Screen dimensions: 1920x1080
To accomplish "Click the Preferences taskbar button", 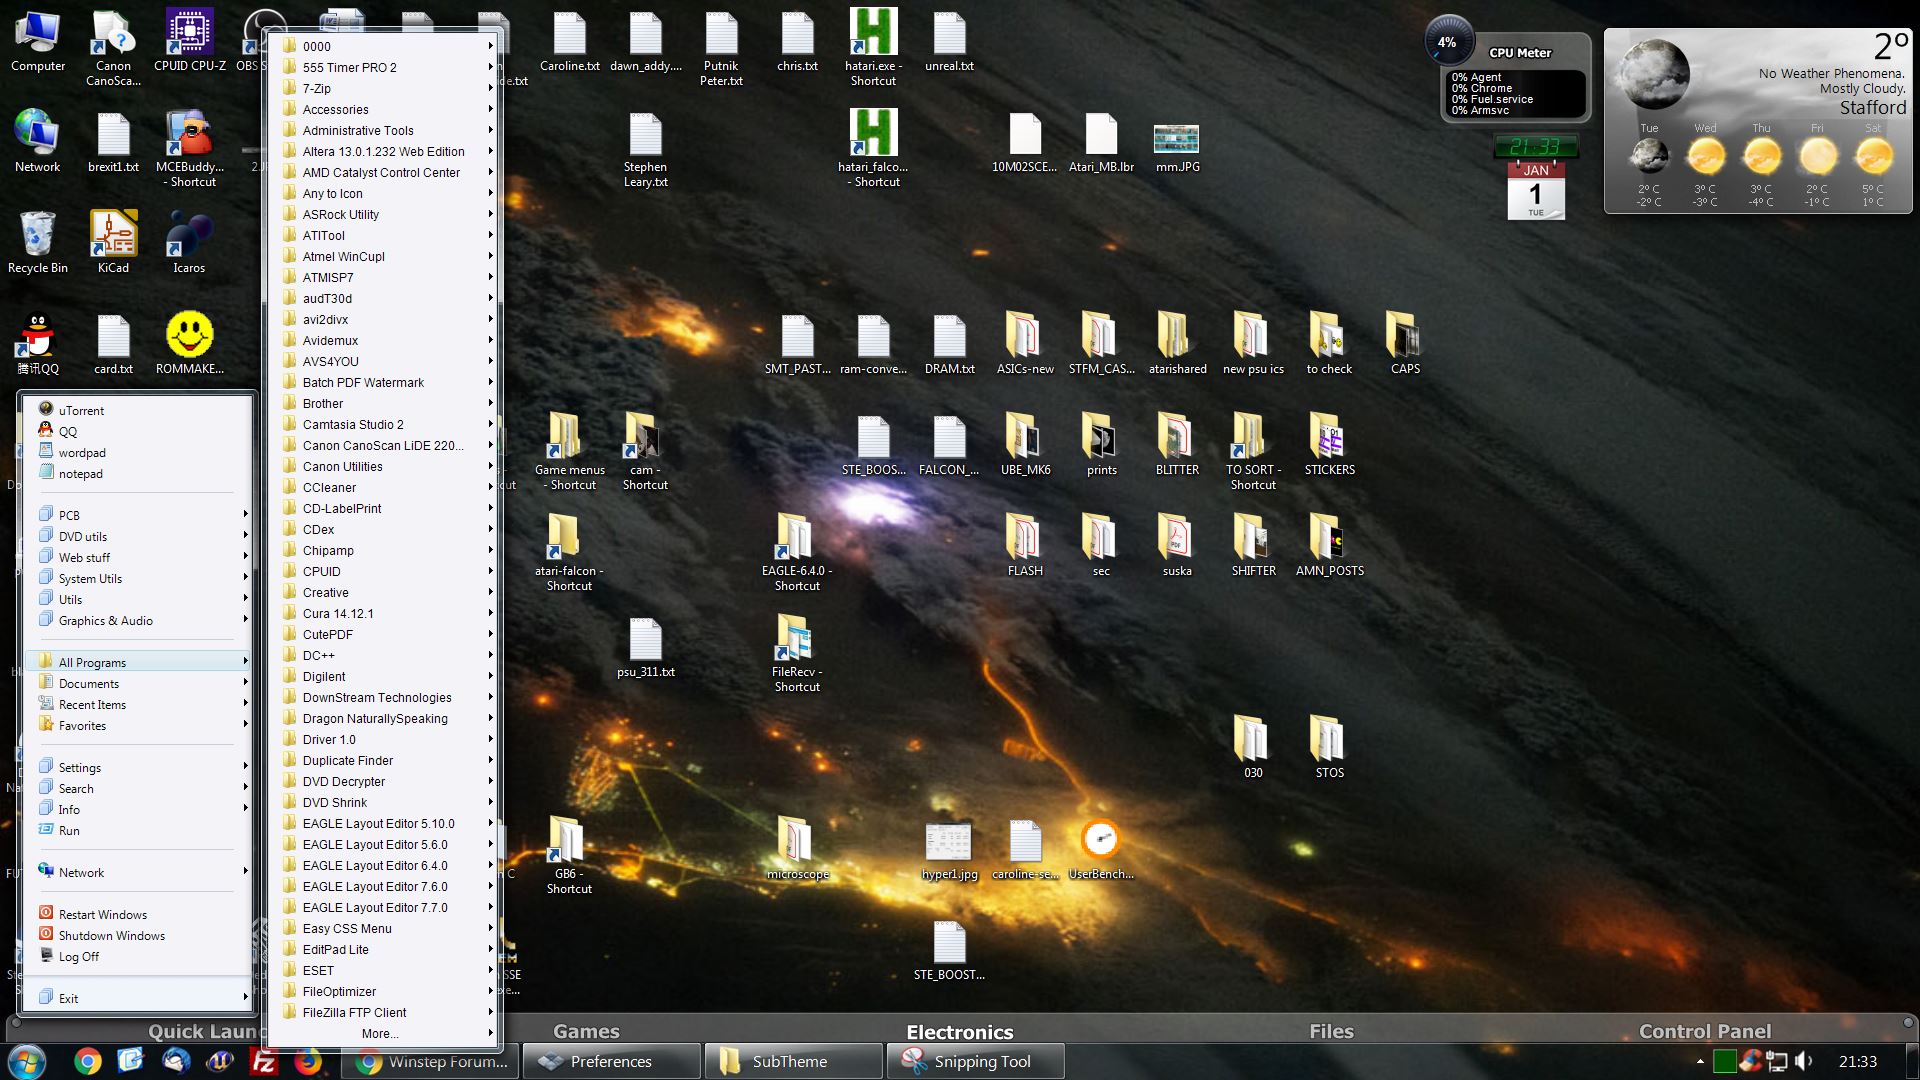I will pos(610,1062).
